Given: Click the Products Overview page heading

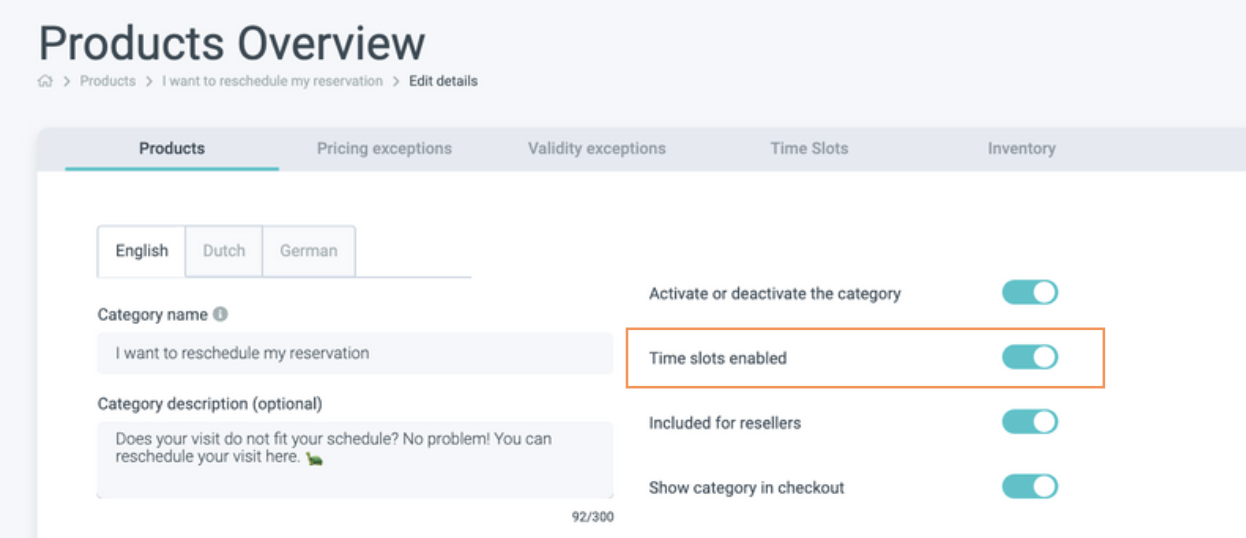Looking at the screenshot, I should click(x=232, y=44).
